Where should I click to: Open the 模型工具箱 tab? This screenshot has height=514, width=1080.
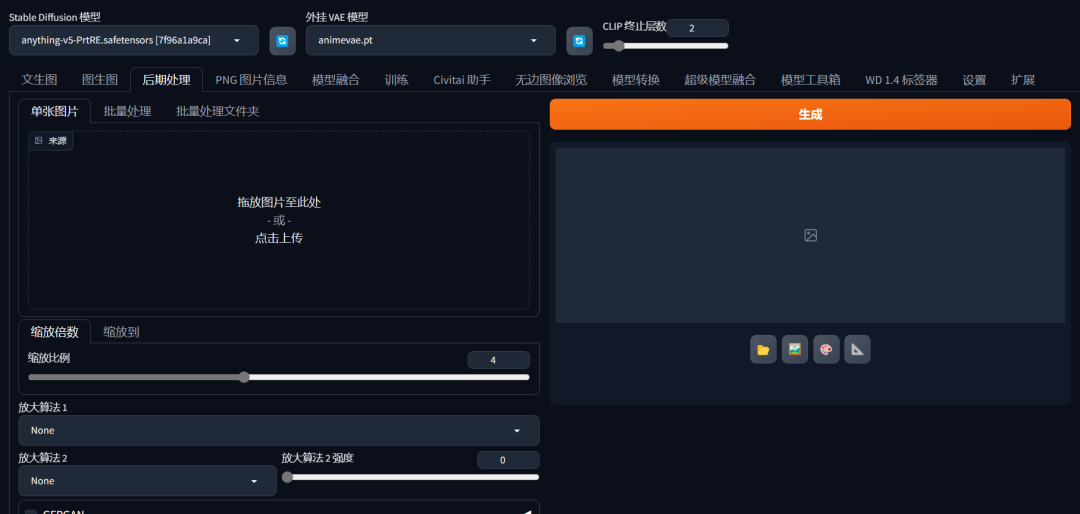point(811,80)
